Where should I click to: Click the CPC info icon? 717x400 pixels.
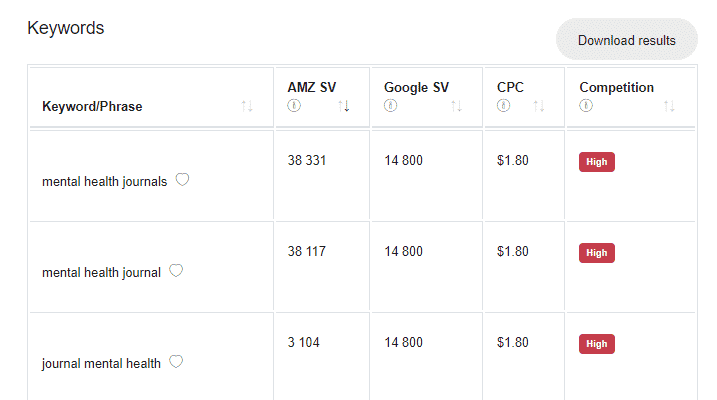coord(503,106)
